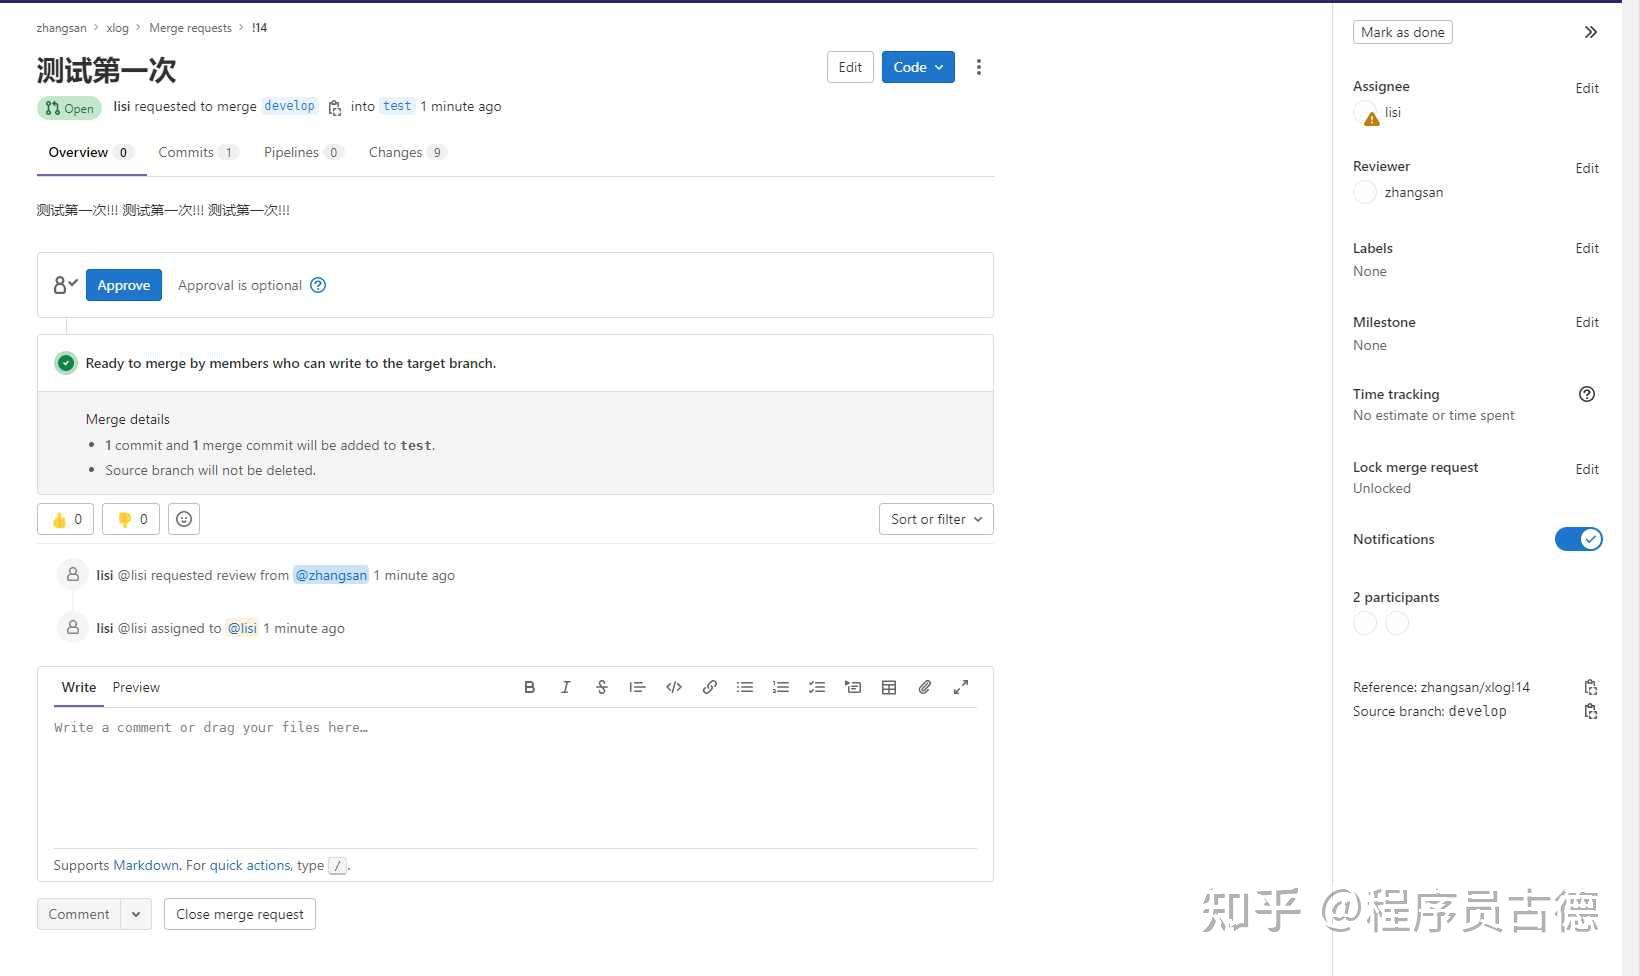Insert a numbered list in the comment
1640x976 pixels.
(781, 687)
